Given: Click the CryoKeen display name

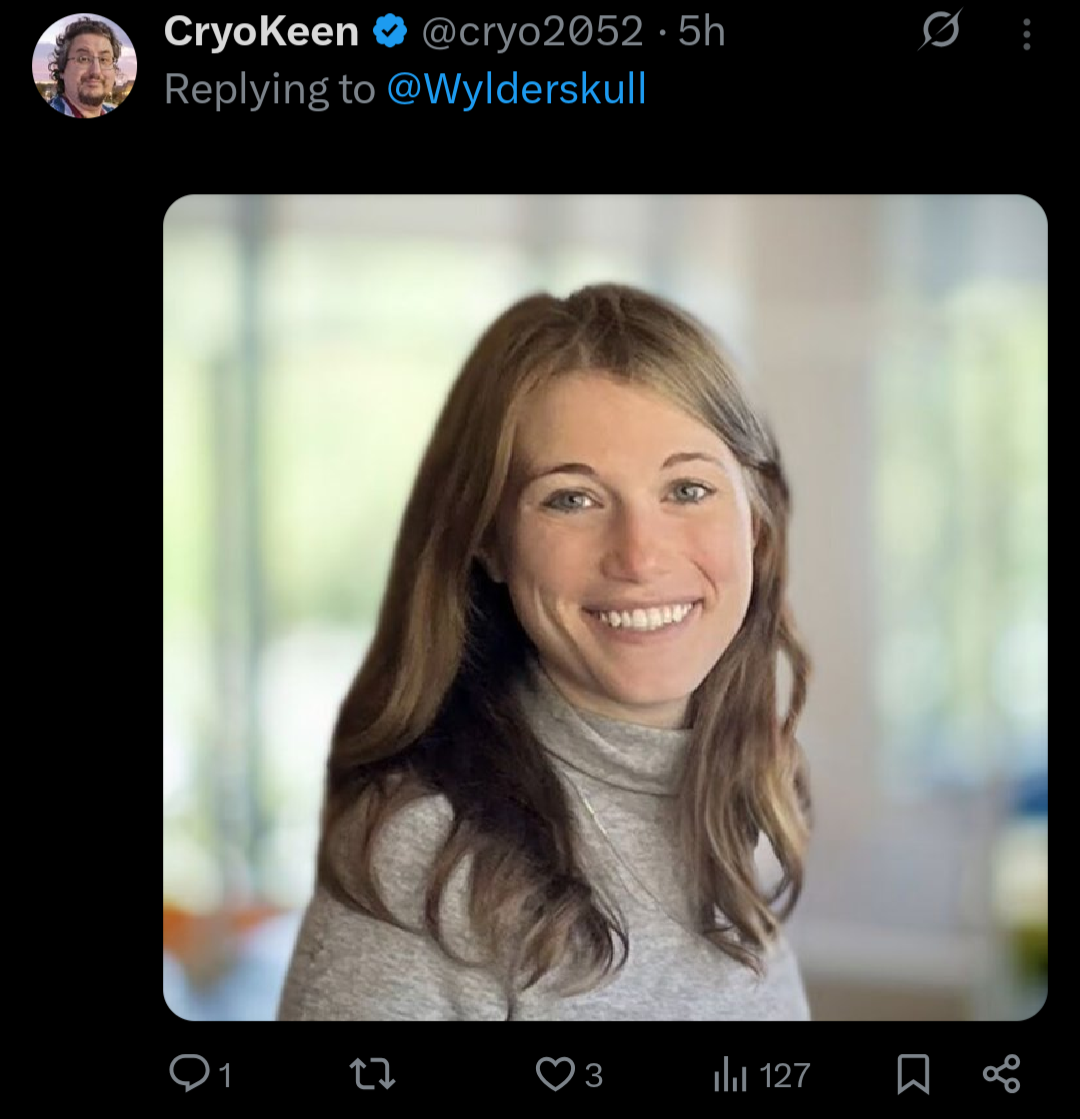Looking at the screenshot, I should pos(261,33).
